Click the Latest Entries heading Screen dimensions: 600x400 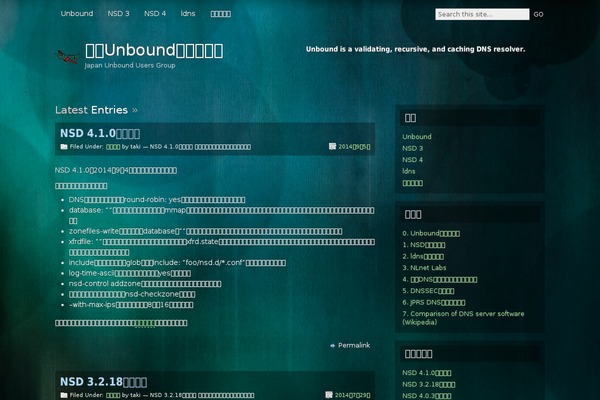pos(96,110)
